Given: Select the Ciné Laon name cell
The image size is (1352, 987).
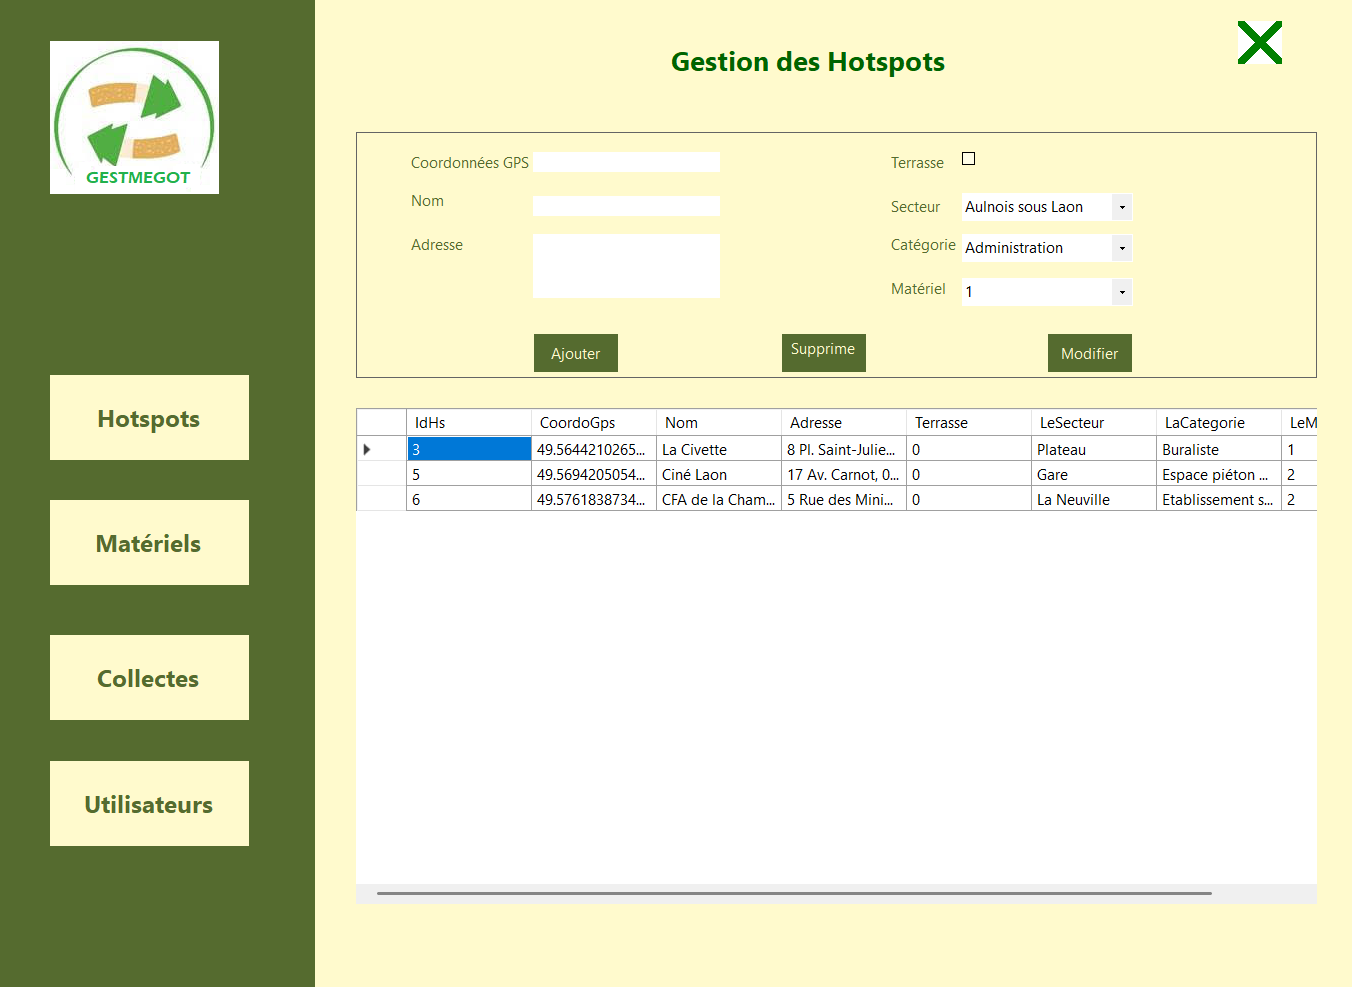Looking at the screenshot, I should pyautogui.click(x=717, y=475).
